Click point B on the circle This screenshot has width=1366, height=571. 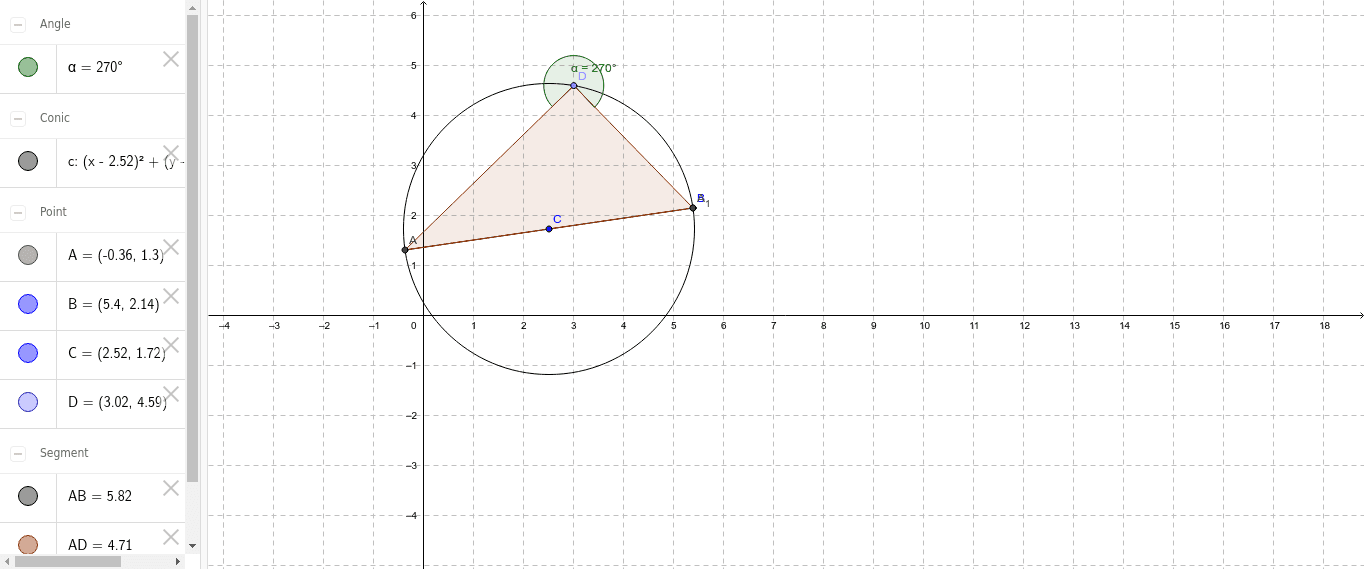click(x=693, y=208)
